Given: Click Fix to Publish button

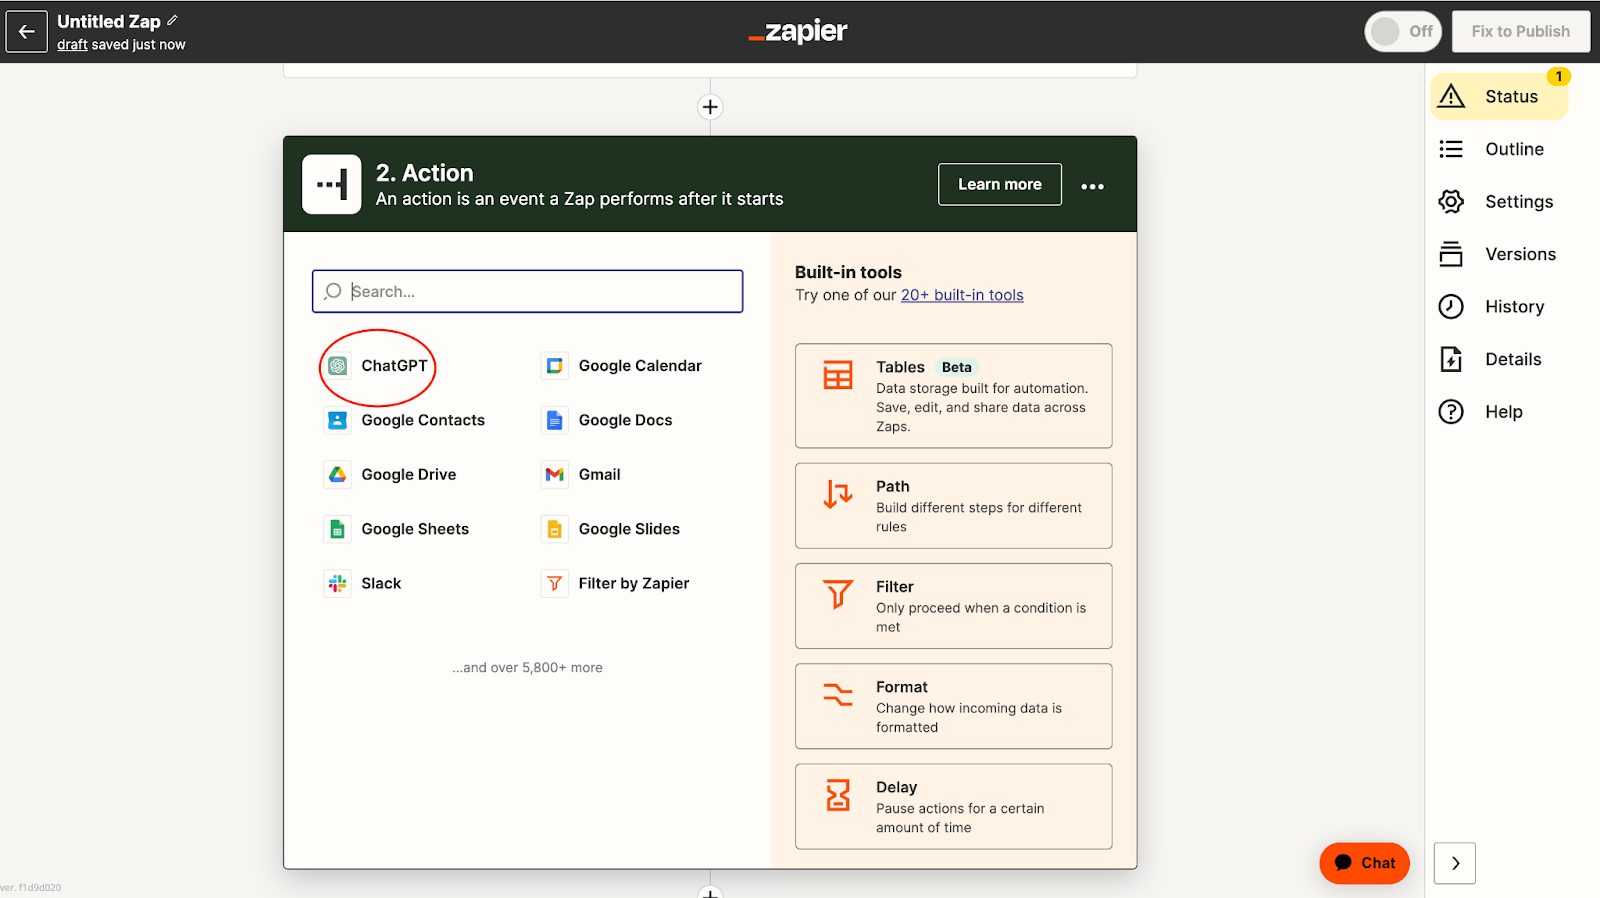Looking at the screenshot, I should tap(1520, 31).
